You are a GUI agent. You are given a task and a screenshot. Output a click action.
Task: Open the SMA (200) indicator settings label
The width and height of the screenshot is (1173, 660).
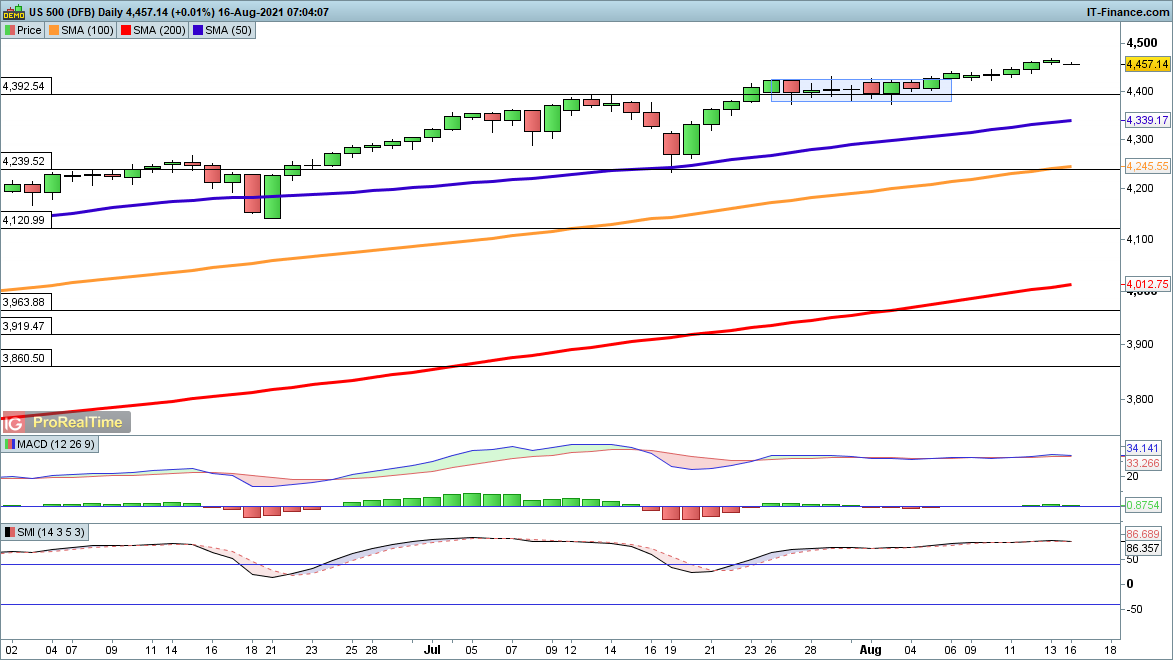159,31
